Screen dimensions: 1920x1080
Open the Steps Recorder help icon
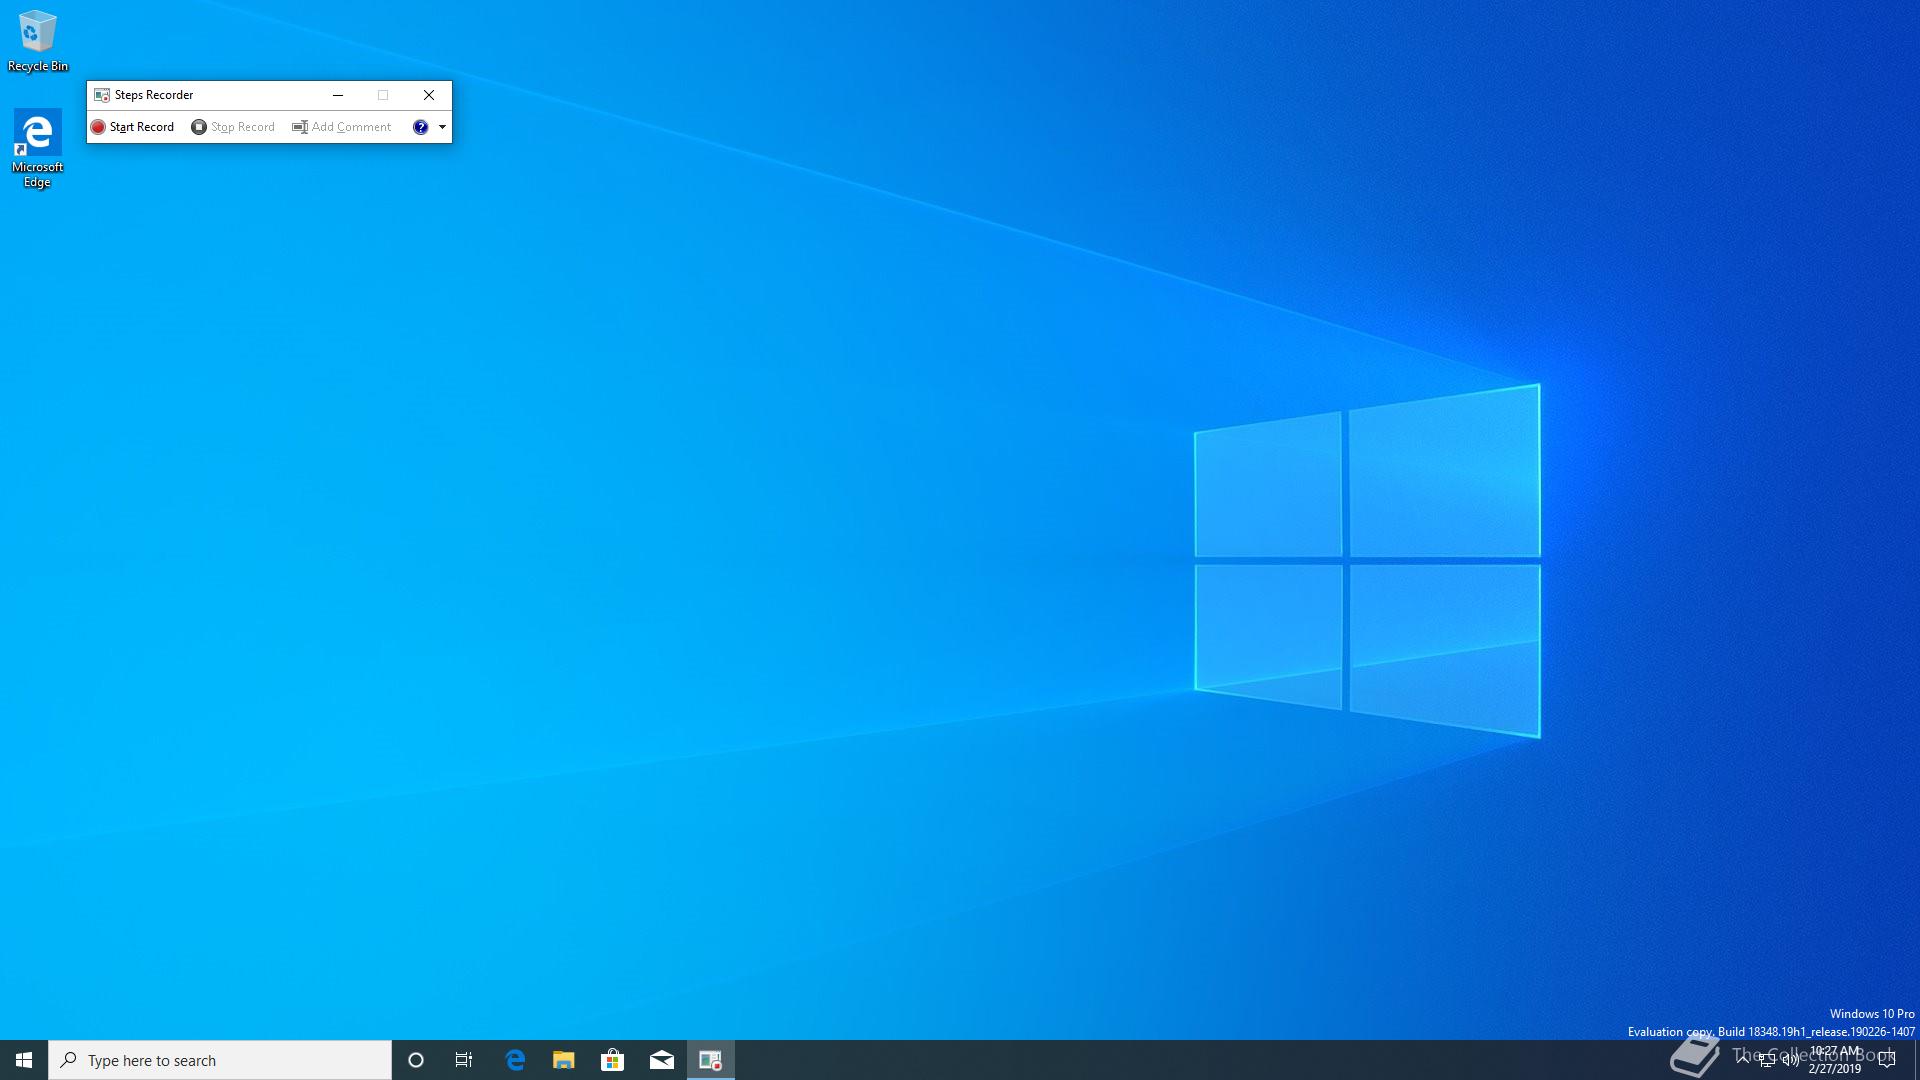click(421, 127)
